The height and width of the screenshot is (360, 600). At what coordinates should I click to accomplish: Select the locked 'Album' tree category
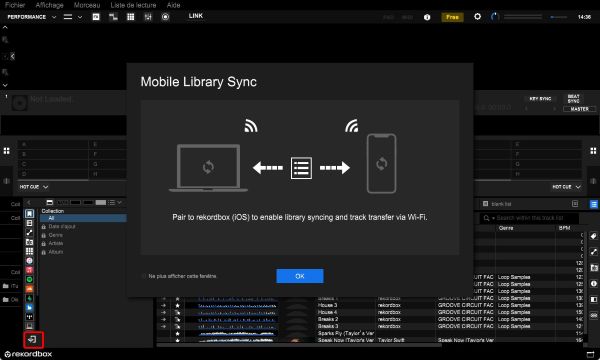pos(56,252)
